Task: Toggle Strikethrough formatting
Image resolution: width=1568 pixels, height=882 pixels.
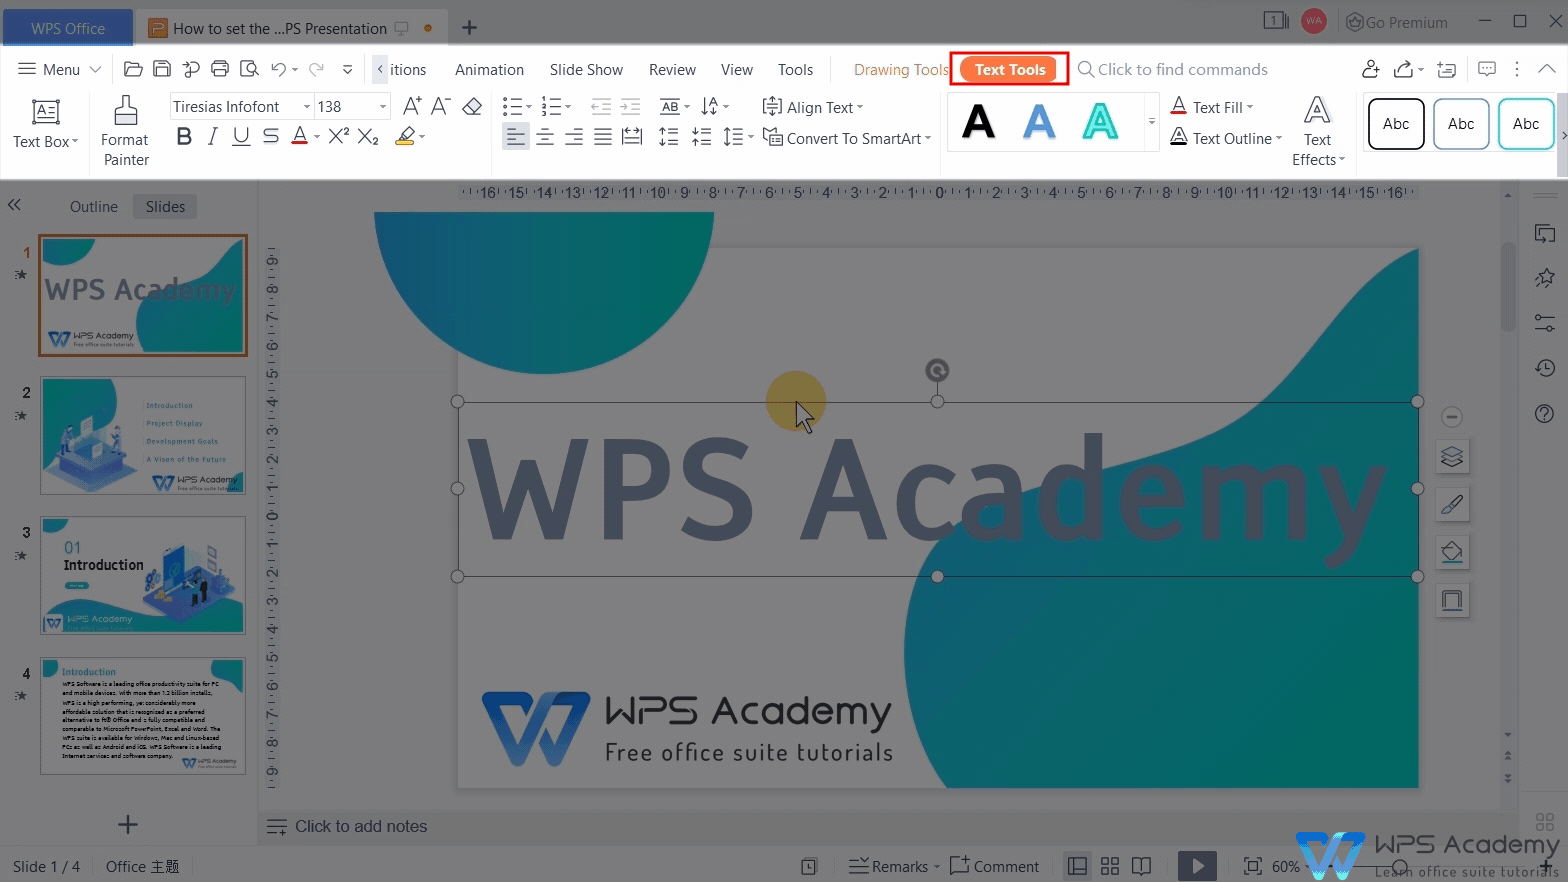Action: click(x=270, y=137)
